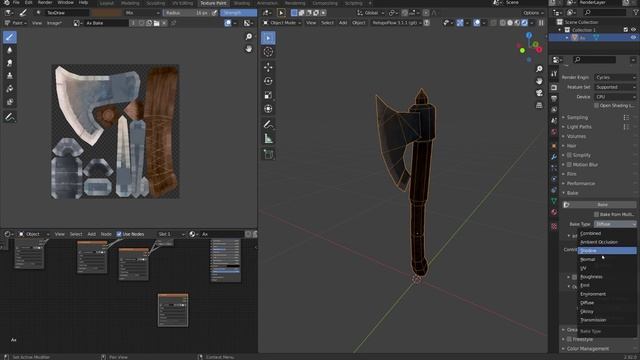Open the Modifier wrench properties tab
Screen dimensions: 640x360
click(x=554, y=157)
